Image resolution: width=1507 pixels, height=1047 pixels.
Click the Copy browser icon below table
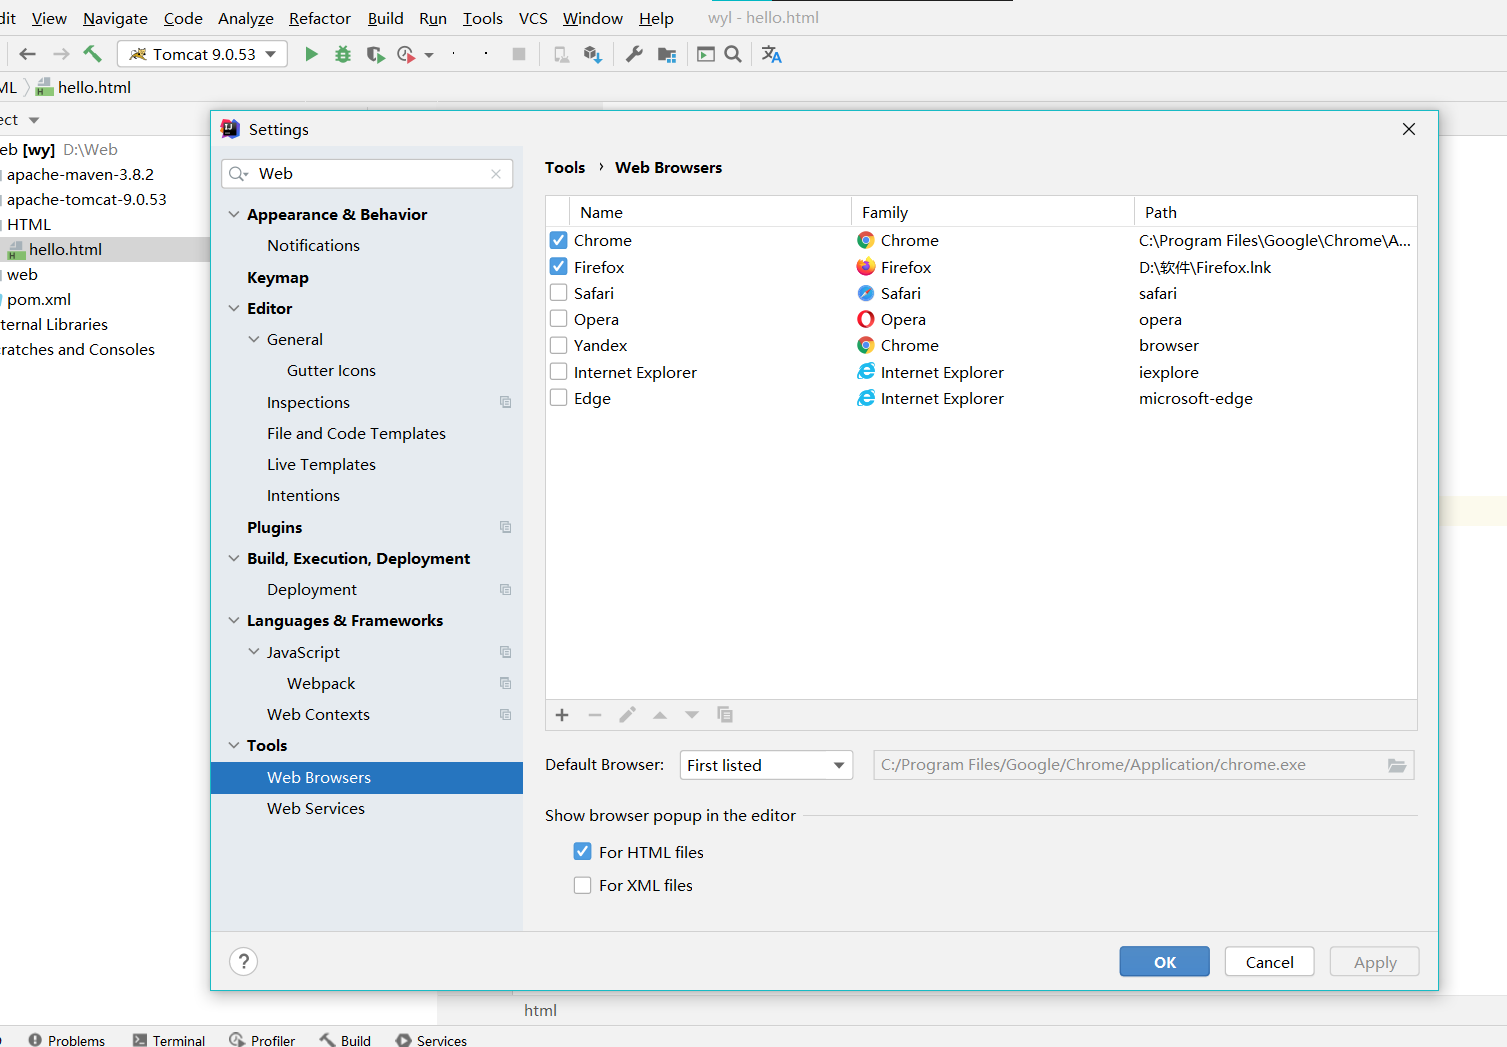[725, 715]
